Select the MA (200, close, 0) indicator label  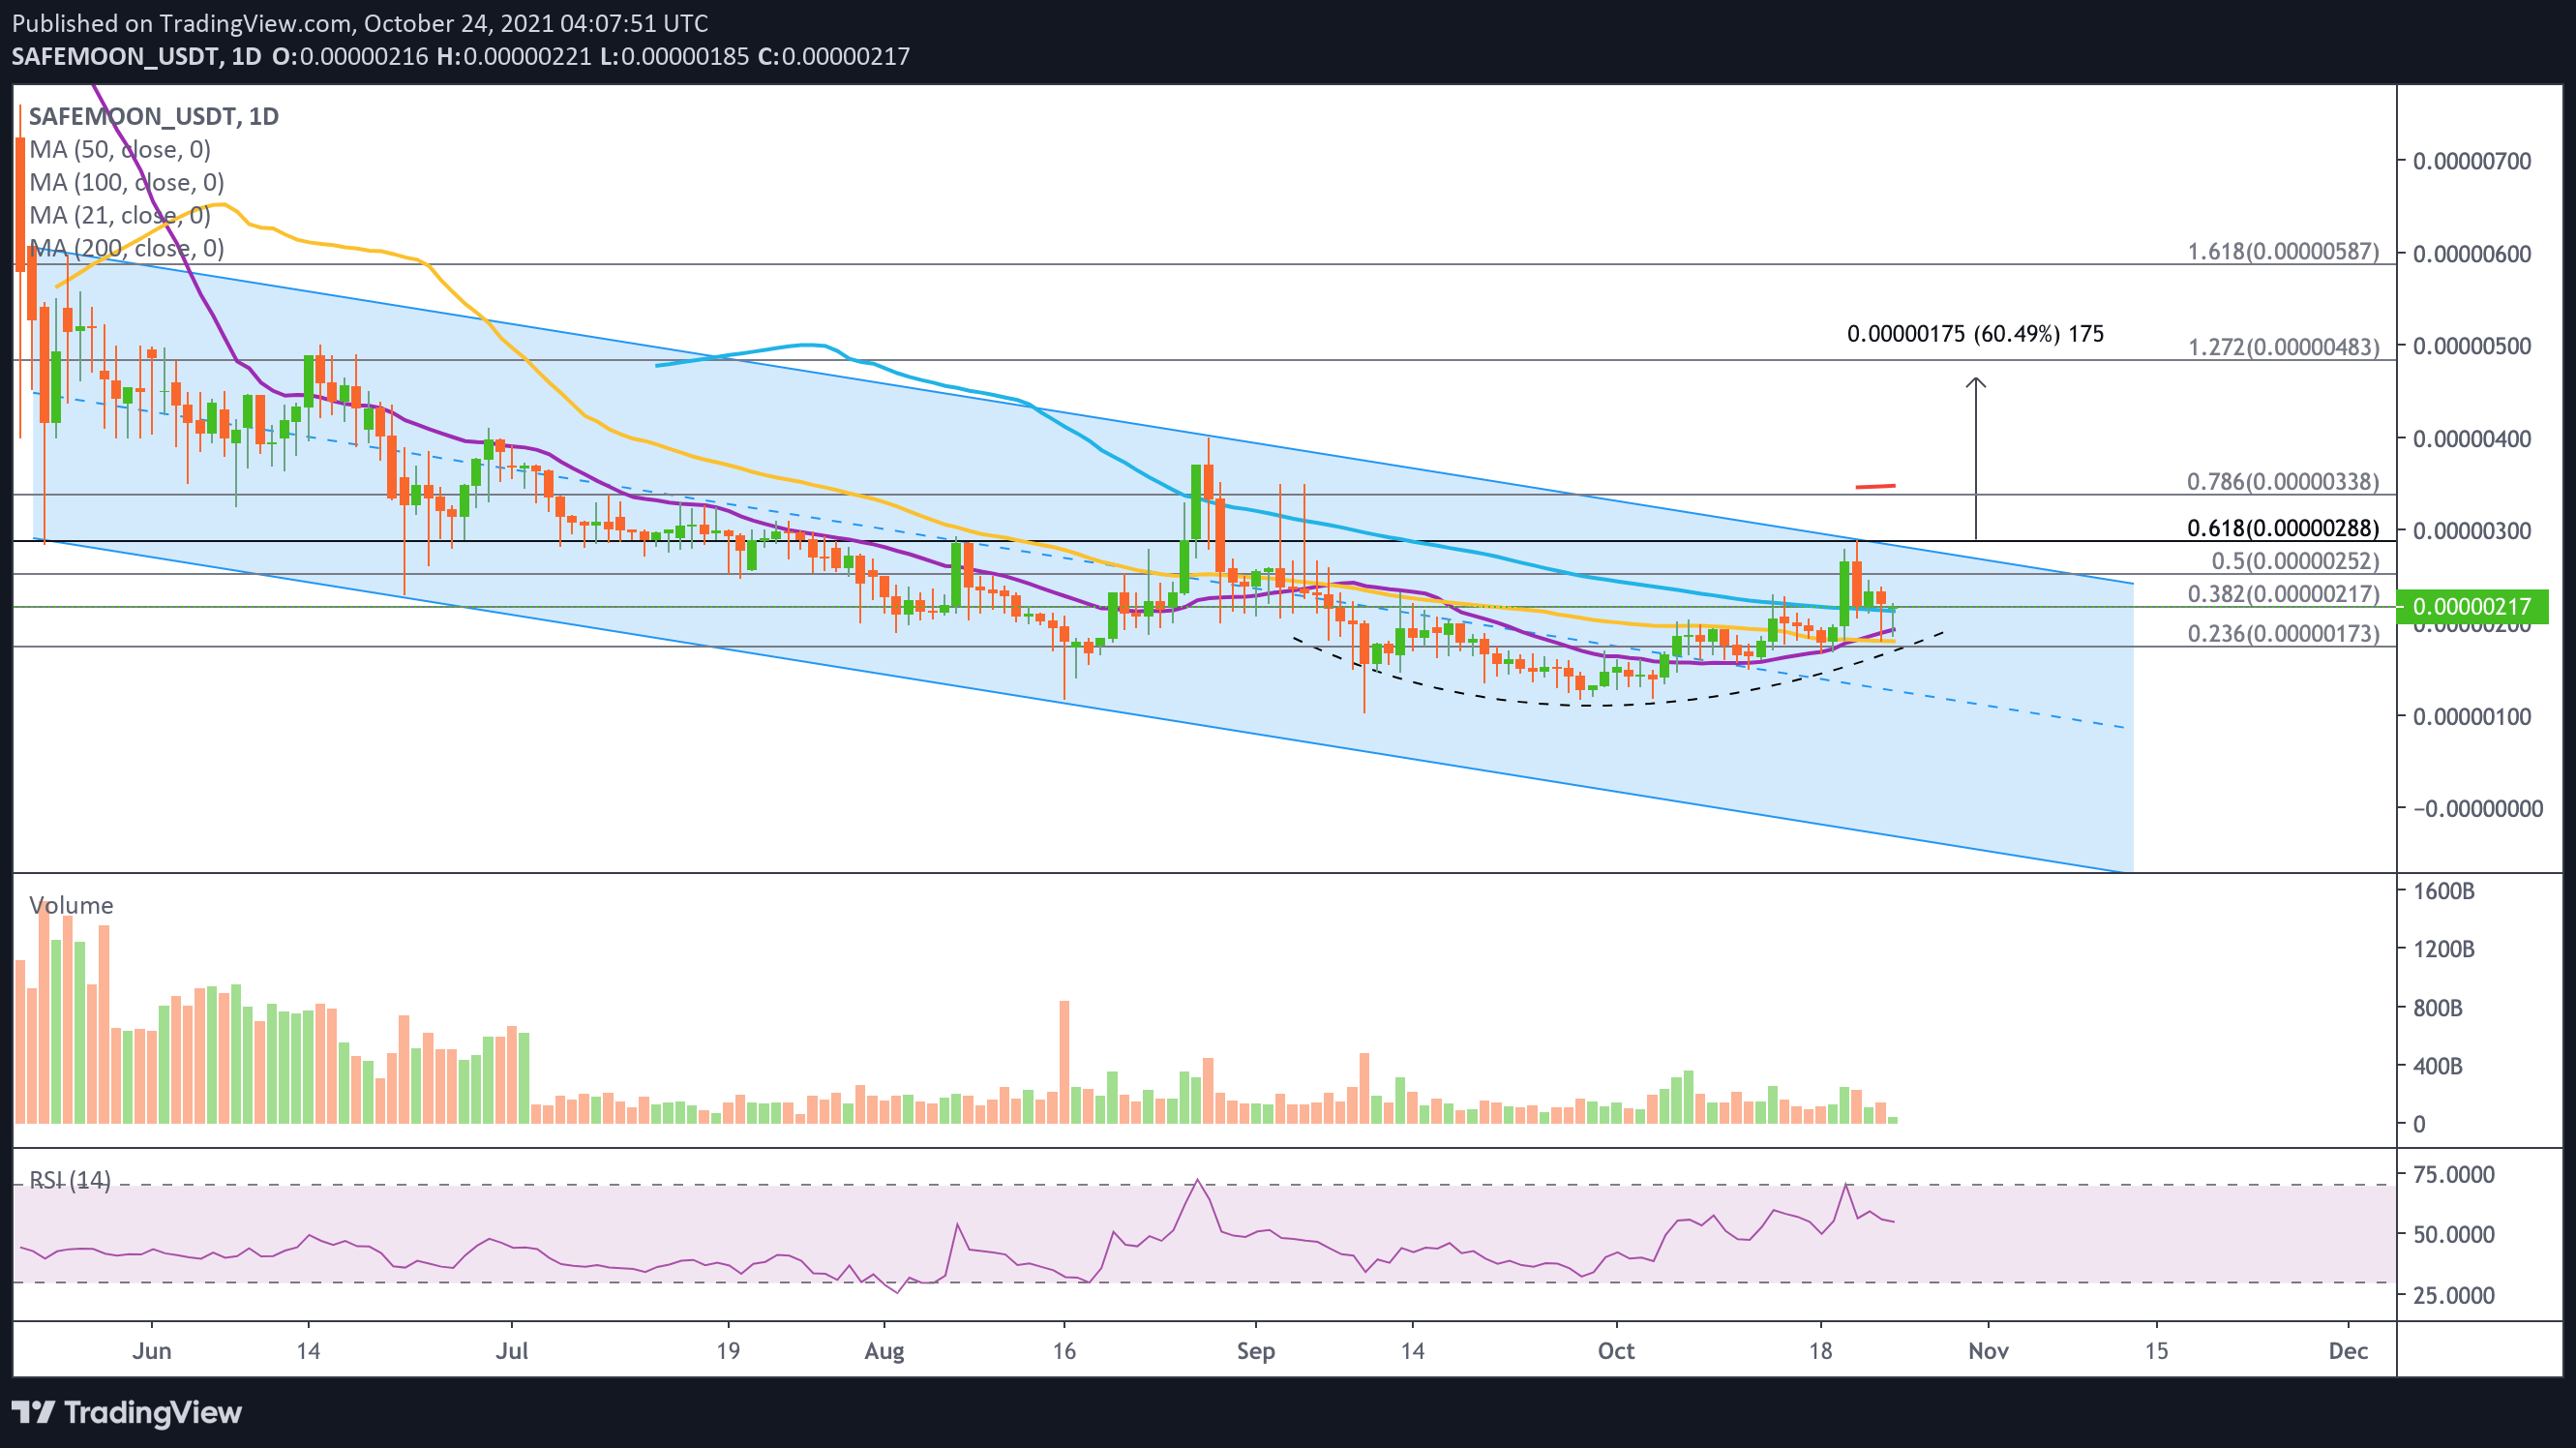tap(127, 248)
